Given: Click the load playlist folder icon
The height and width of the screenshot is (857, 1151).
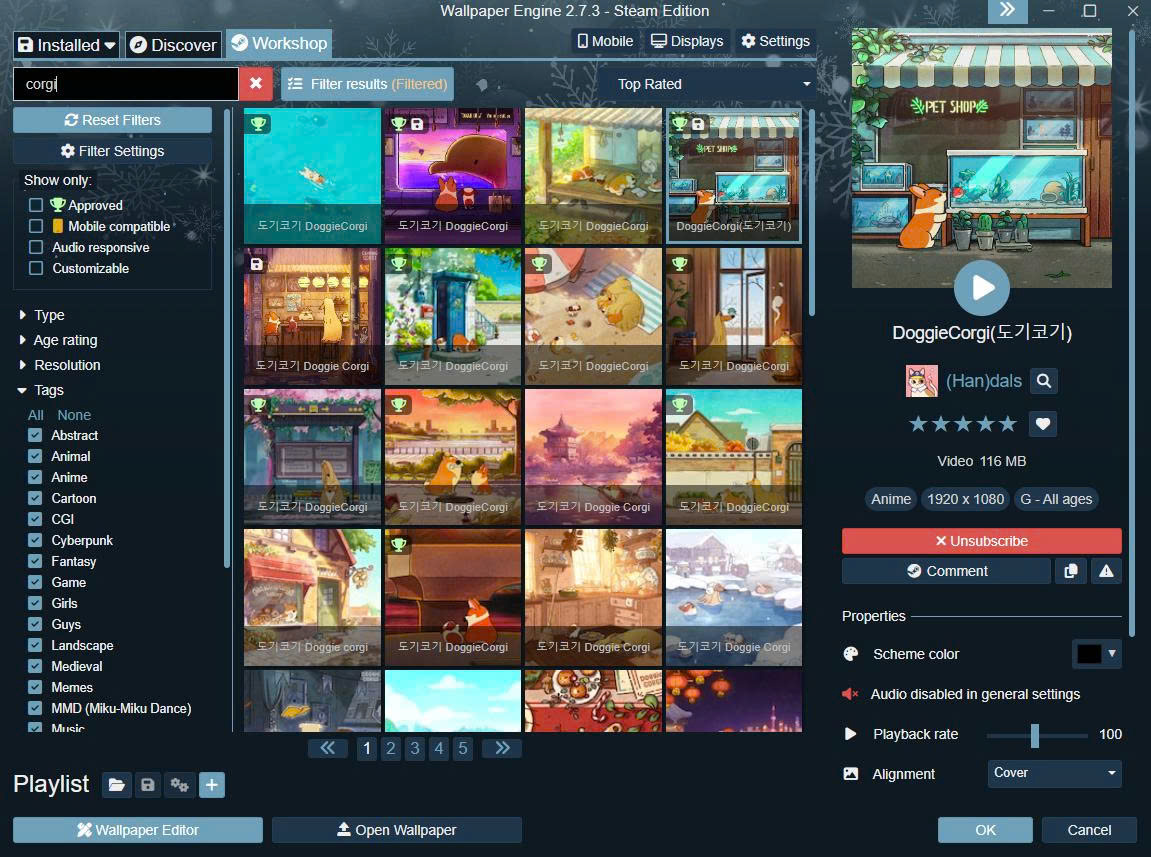Looking at the screenshot, I should point(117,785).
